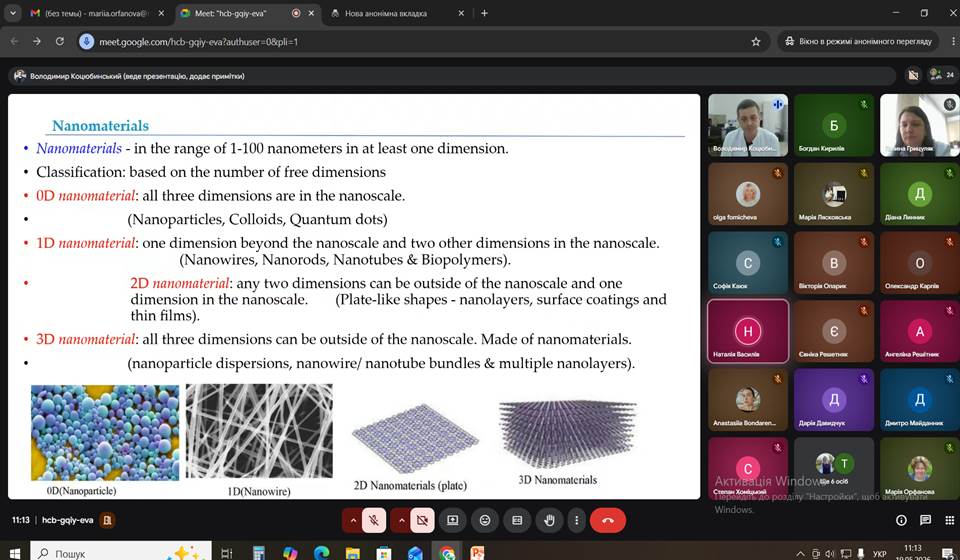Select Софія Кавюк participant tile
Viewport: 960px width, 560px height.
click(x=748, y=263)
